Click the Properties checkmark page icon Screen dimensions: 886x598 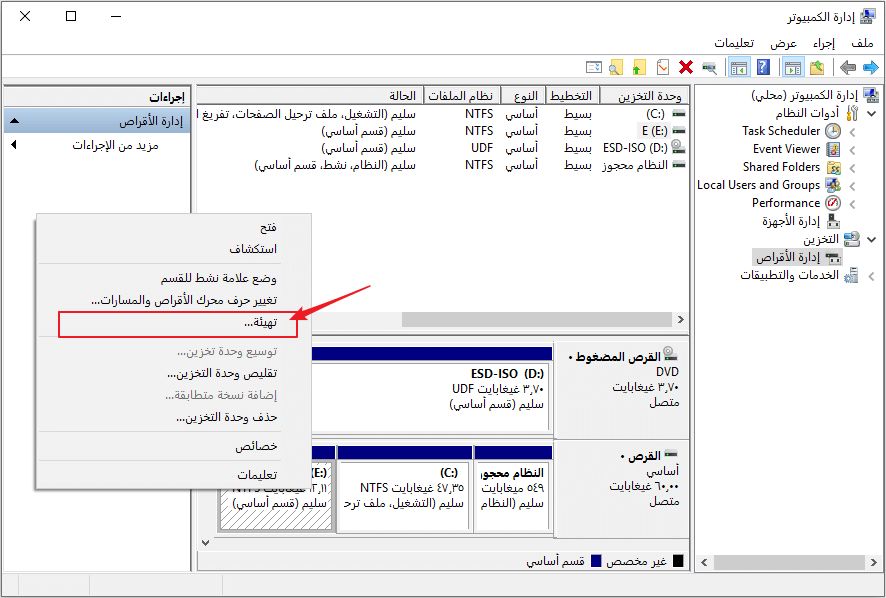point(663,68)
